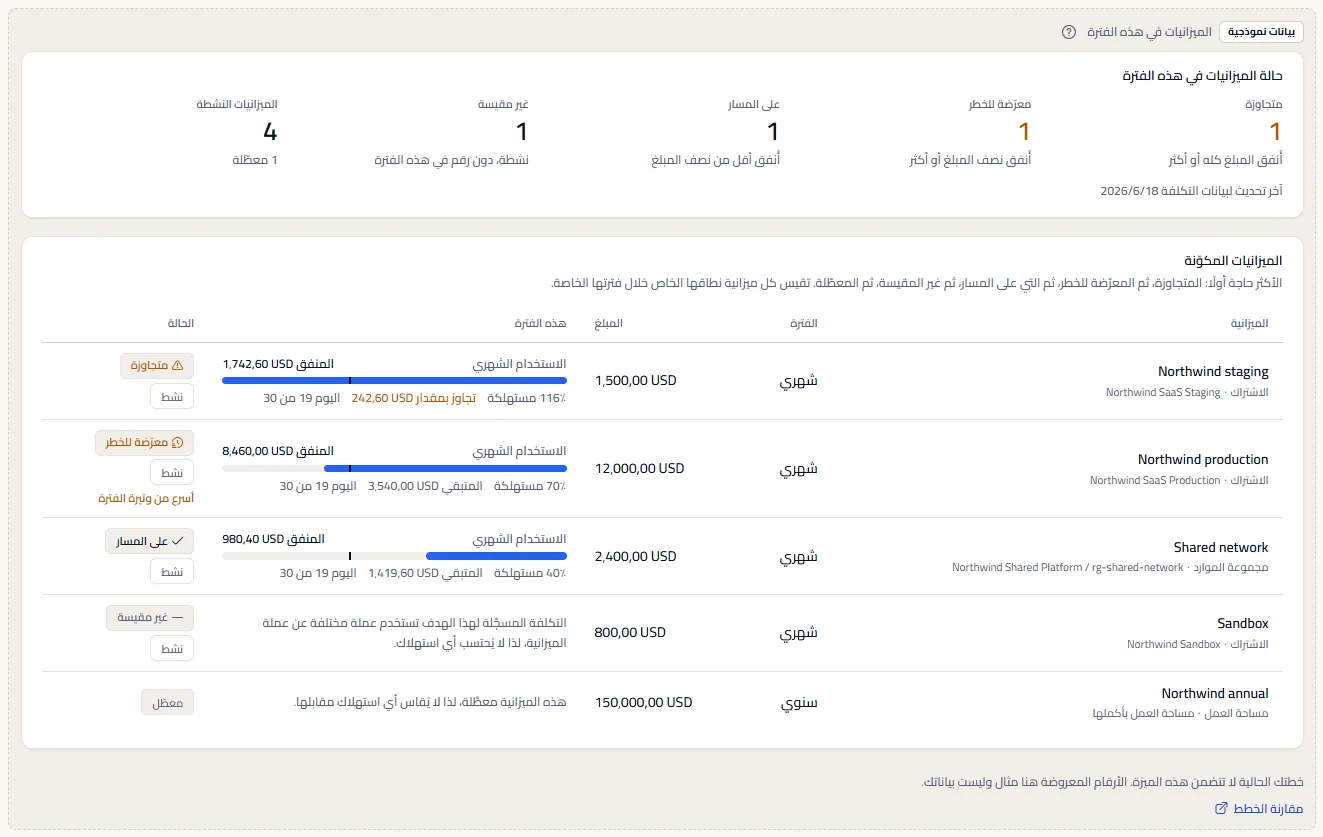
Task: Click Northwind SaaS Staging subscription text
Action: pos(1163,392)
